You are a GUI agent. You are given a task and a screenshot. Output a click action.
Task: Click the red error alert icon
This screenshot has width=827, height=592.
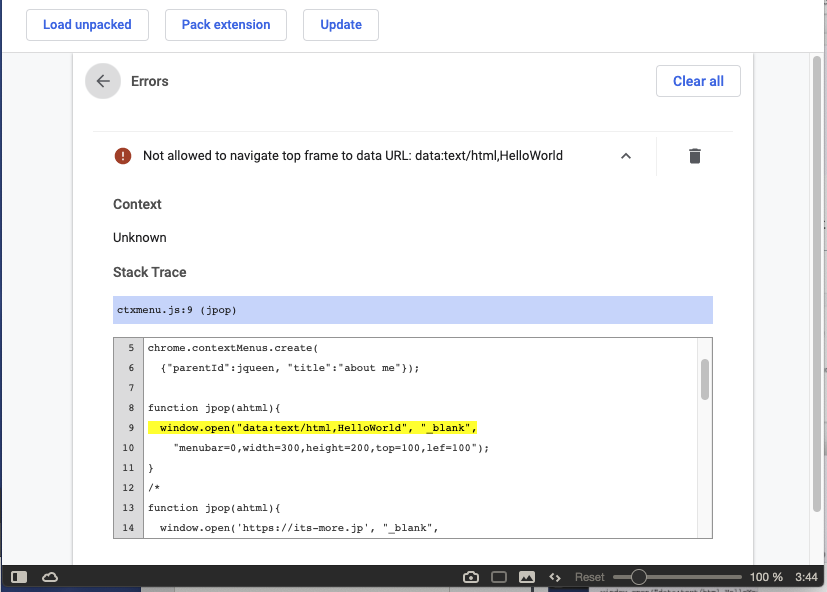(x=123, y=156)
